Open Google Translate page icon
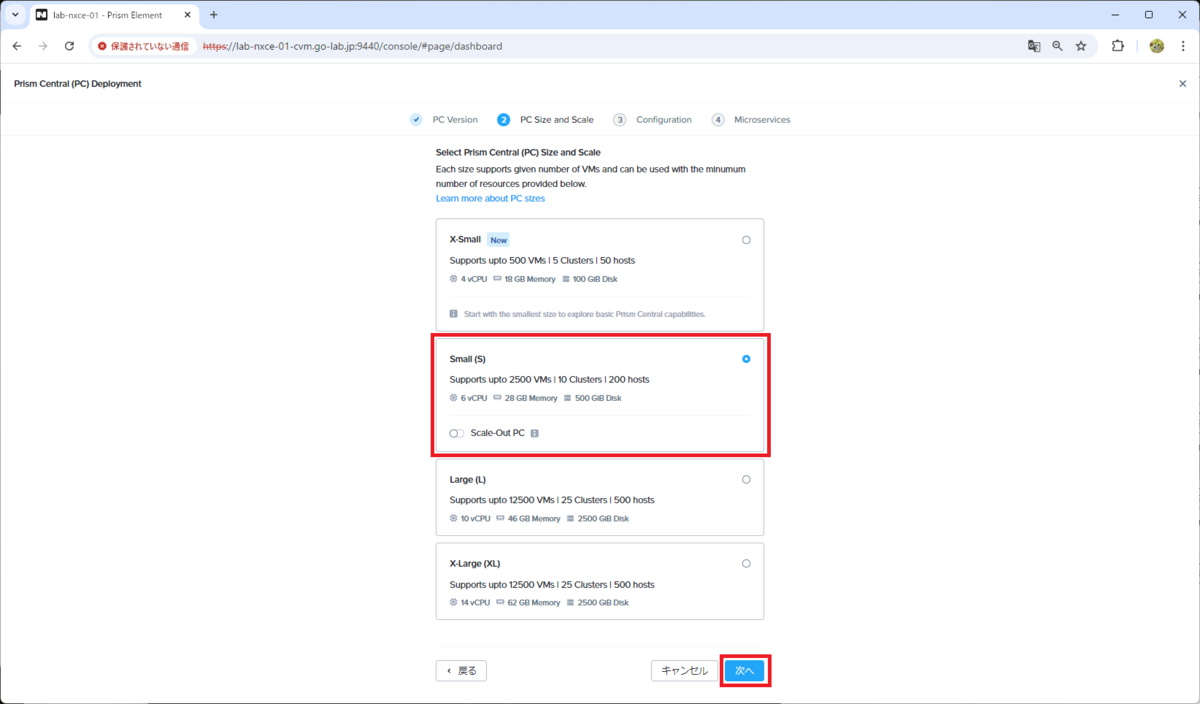Viewport: 1200px width, 704px height. coord(1034,46)
